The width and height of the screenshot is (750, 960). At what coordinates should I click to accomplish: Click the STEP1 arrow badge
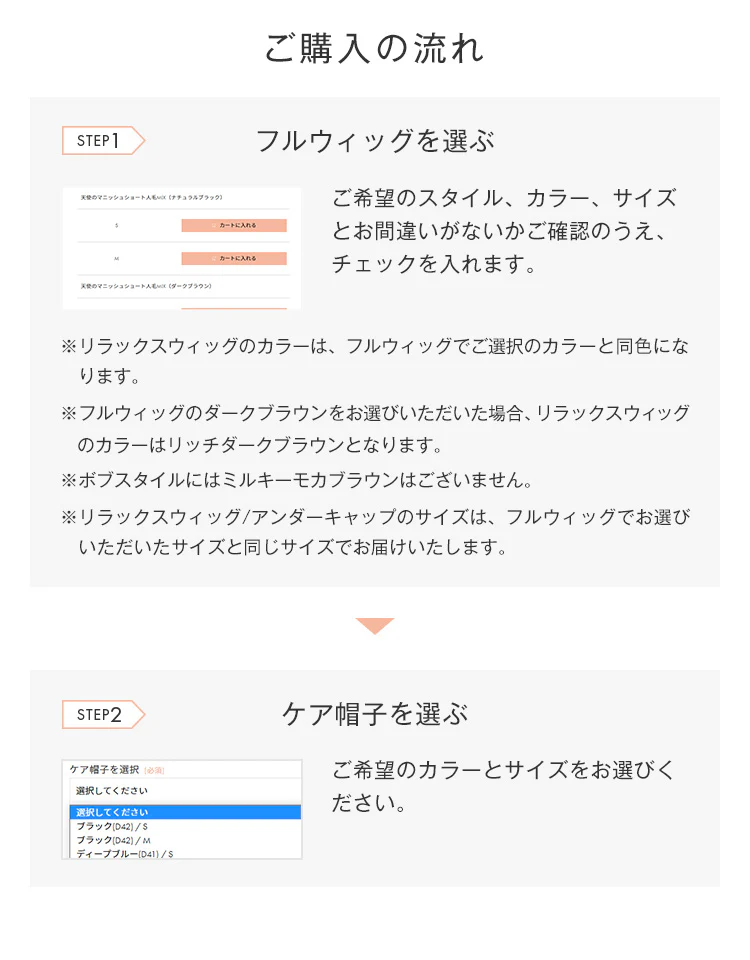pyautogui.click(x=103, y=141)
